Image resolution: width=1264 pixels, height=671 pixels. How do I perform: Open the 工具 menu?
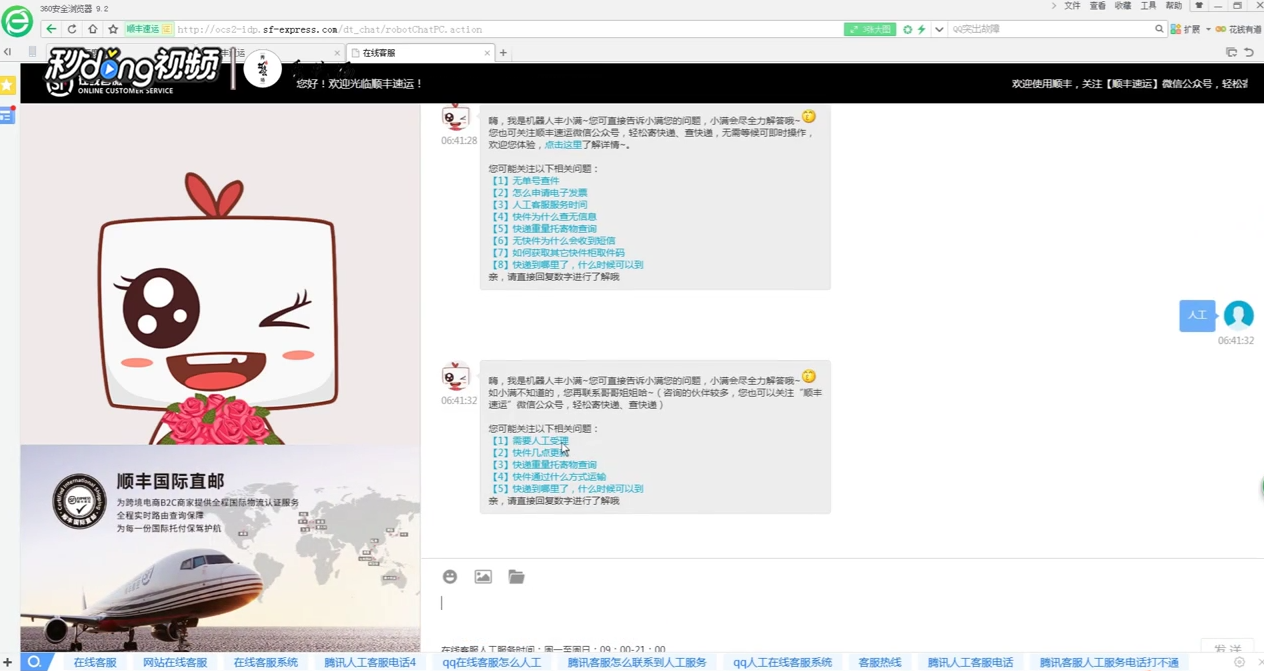(x=1149, y=6)
